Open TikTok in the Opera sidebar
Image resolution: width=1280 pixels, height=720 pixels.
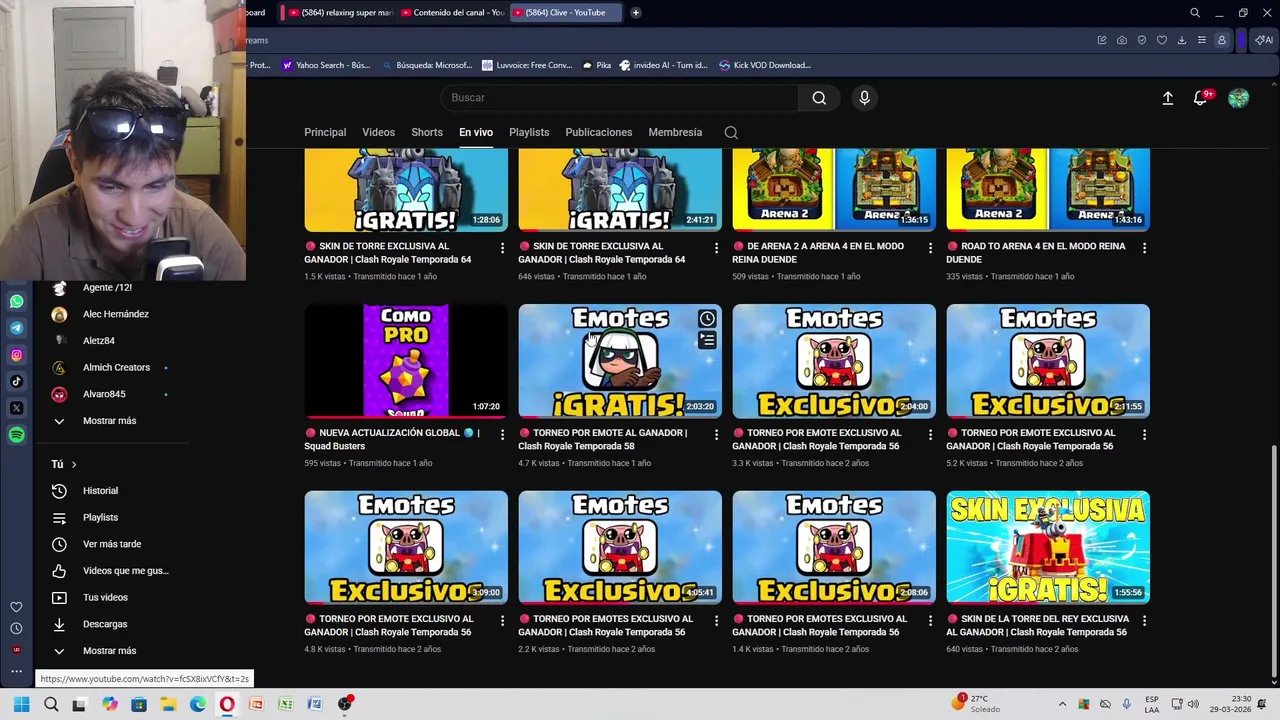click(x=16, y=381)
